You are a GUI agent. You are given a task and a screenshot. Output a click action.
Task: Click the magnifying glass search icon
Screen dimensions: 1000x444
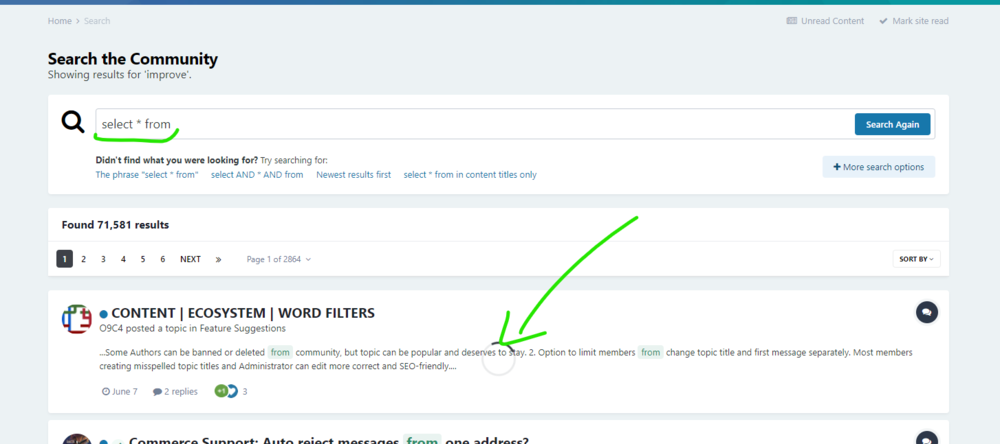pyautogui.click(x=73, y=122)
